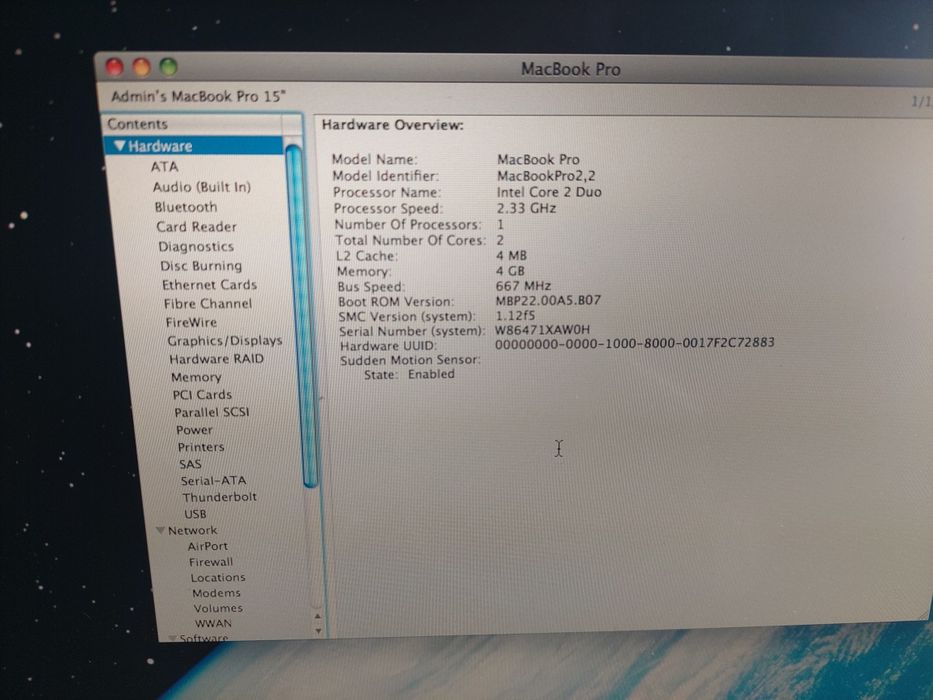Image resolution: width=933 pixels, height=700 pixels.
Task: Select Modems under Network
Action: (x=217, y=593)
